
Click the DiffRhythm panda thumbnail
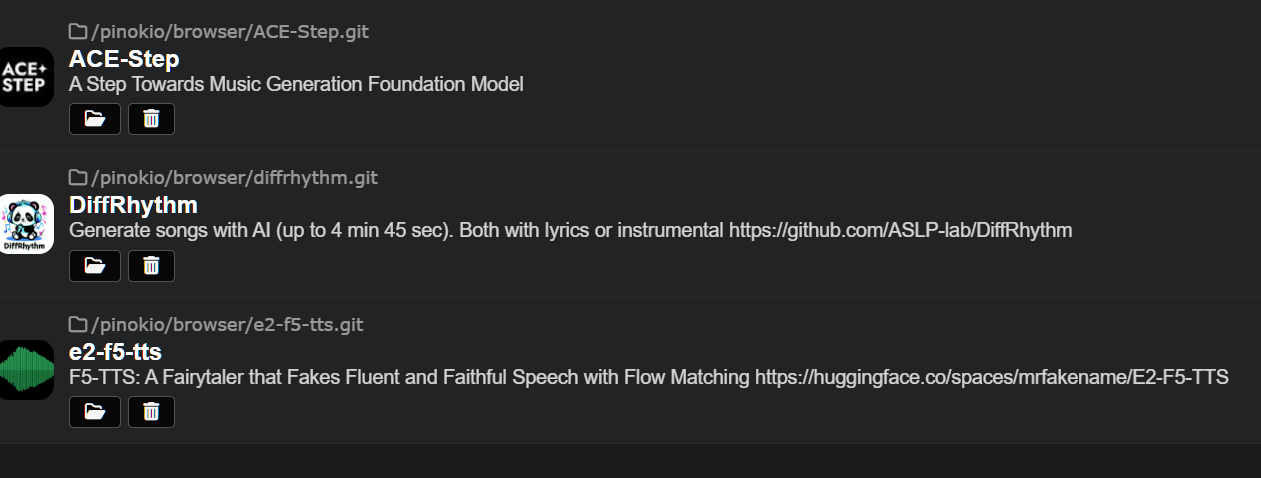(x=25, y=224)
